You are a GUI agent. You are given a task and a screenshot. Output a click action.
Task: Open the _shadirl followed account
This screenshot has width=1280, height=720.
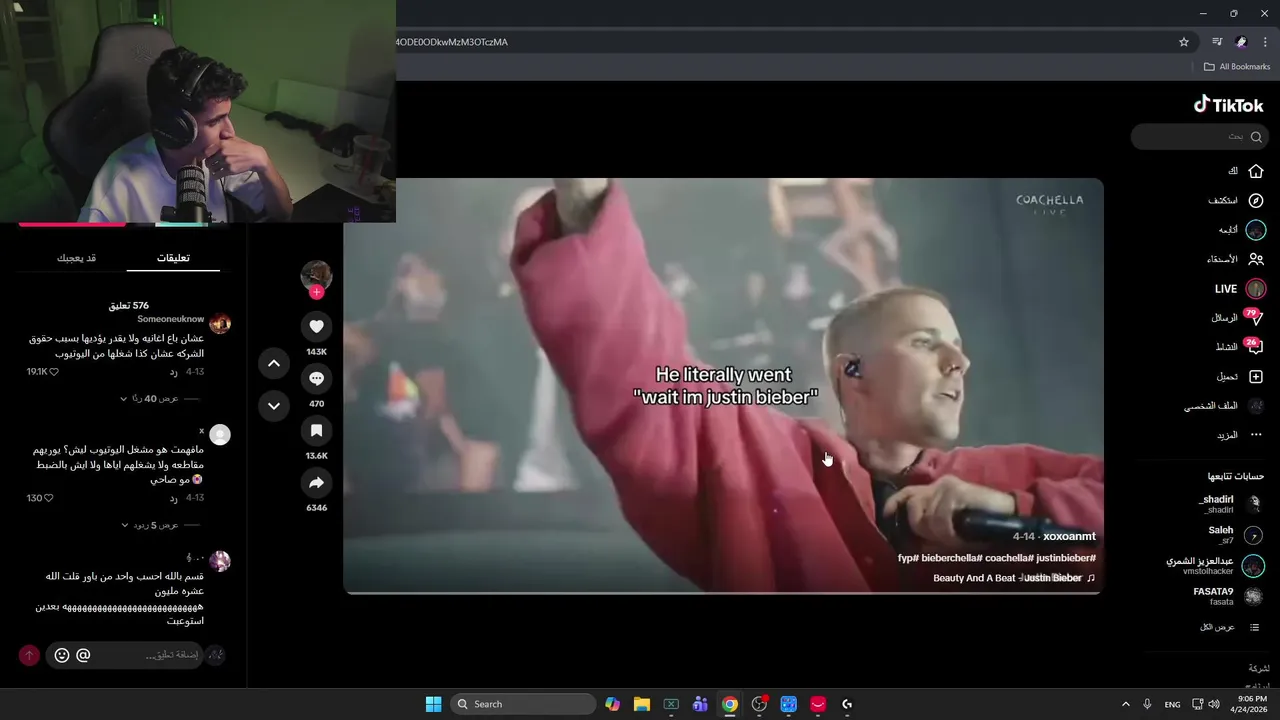1230,504
